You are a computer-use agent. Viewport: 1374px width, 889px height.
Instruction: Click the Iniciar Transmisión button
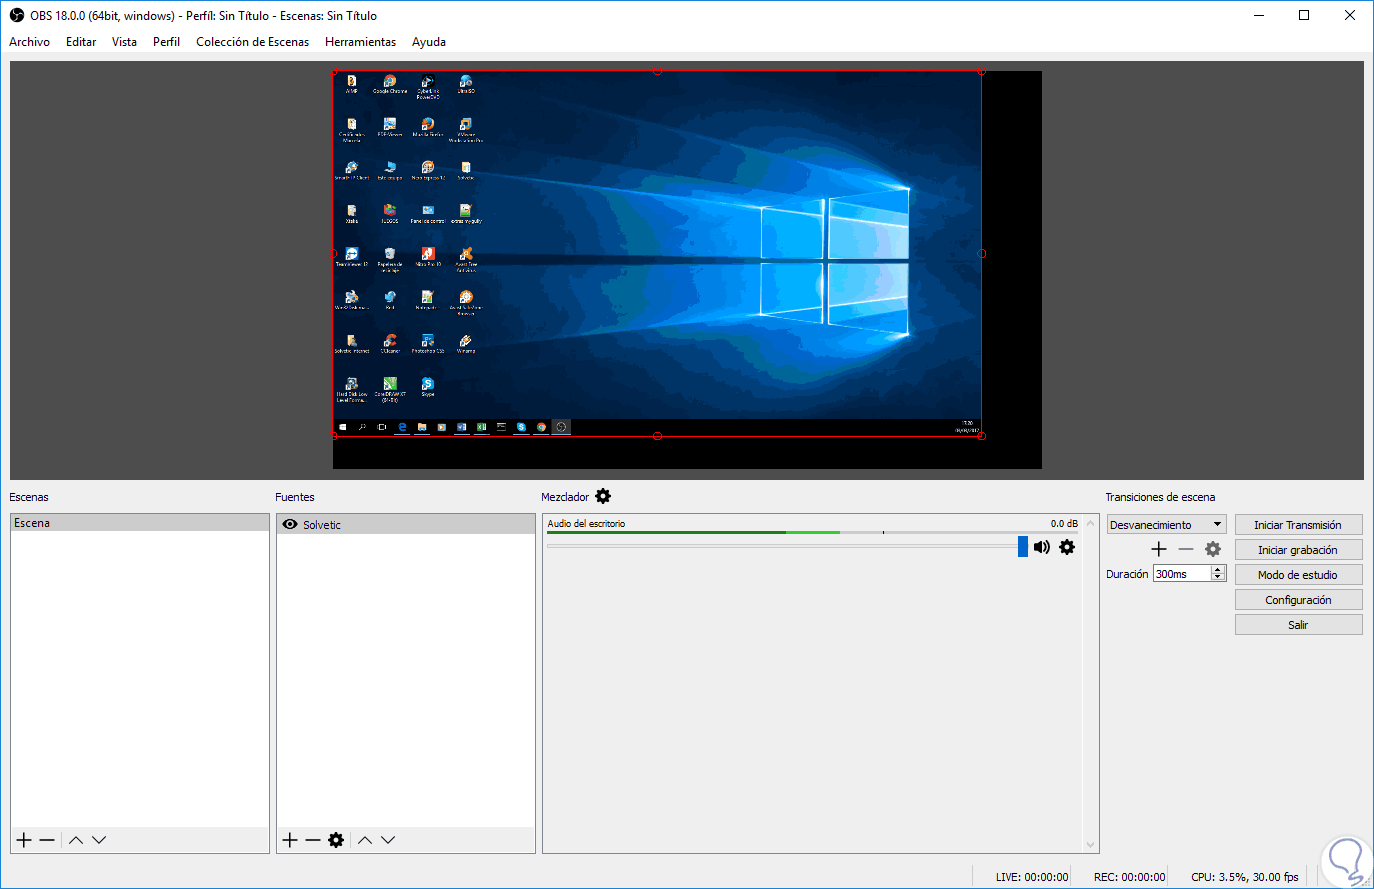point(1298,525)
